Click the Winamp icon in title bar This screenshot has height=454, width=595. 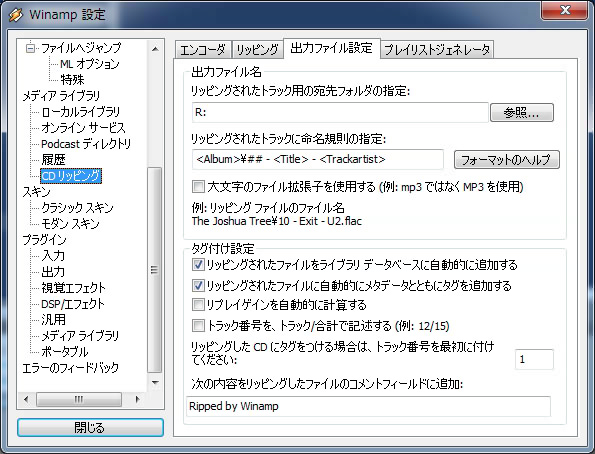pos(16,15)
